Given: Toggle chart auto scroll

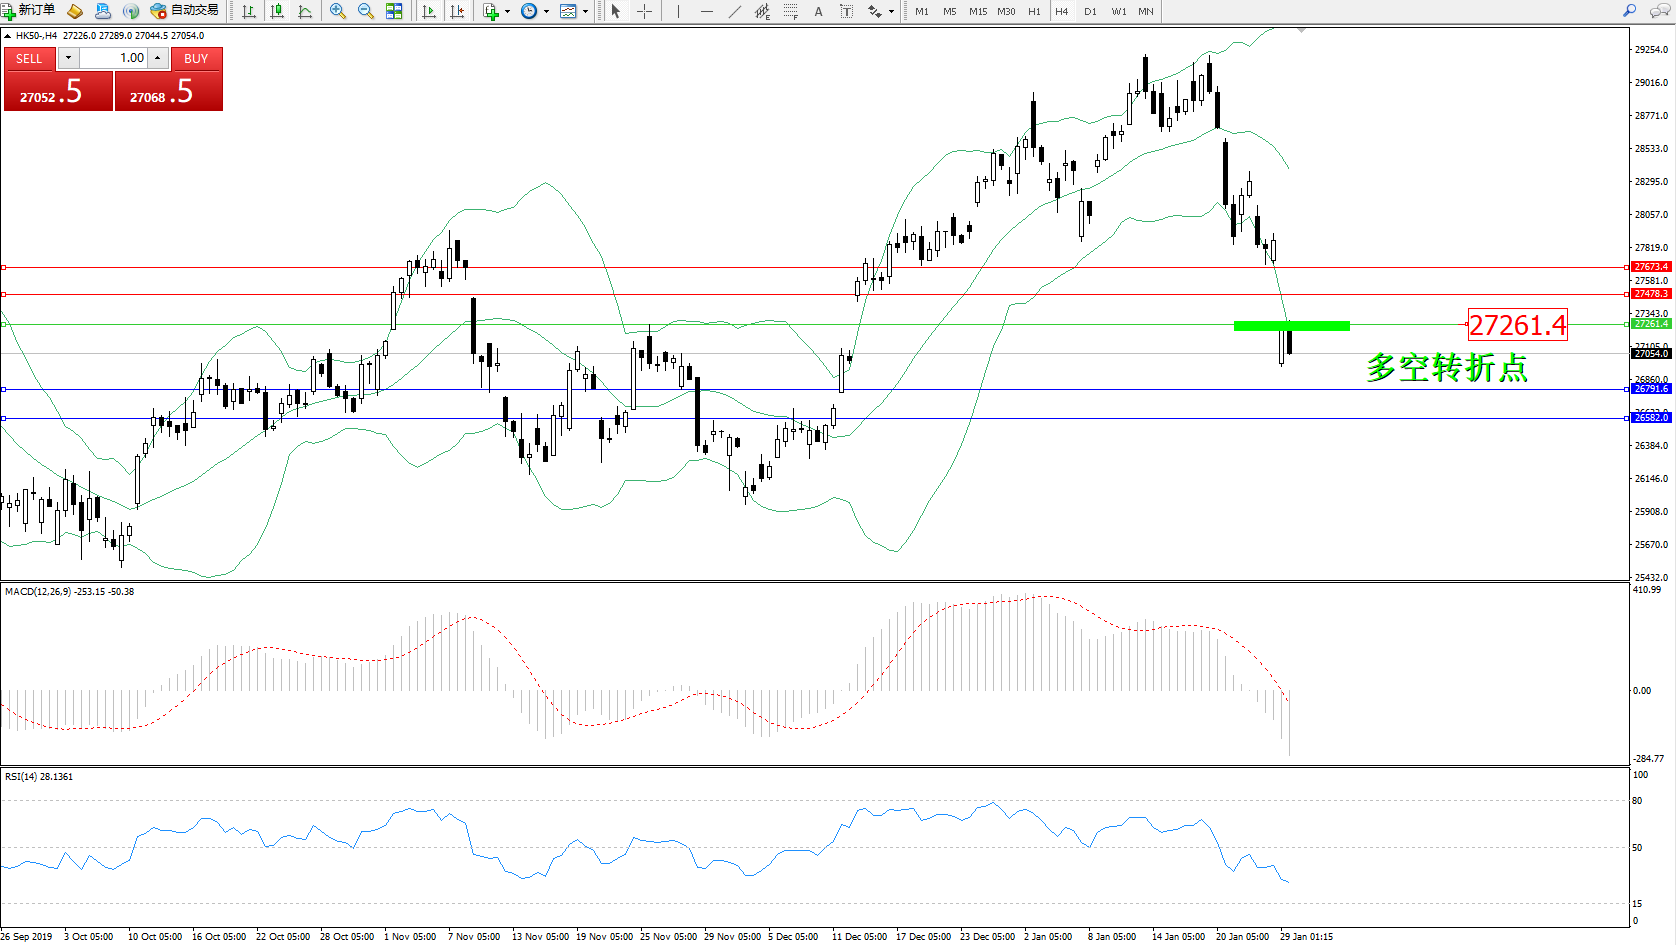Looking at the screenshot, I should (429, 11).
